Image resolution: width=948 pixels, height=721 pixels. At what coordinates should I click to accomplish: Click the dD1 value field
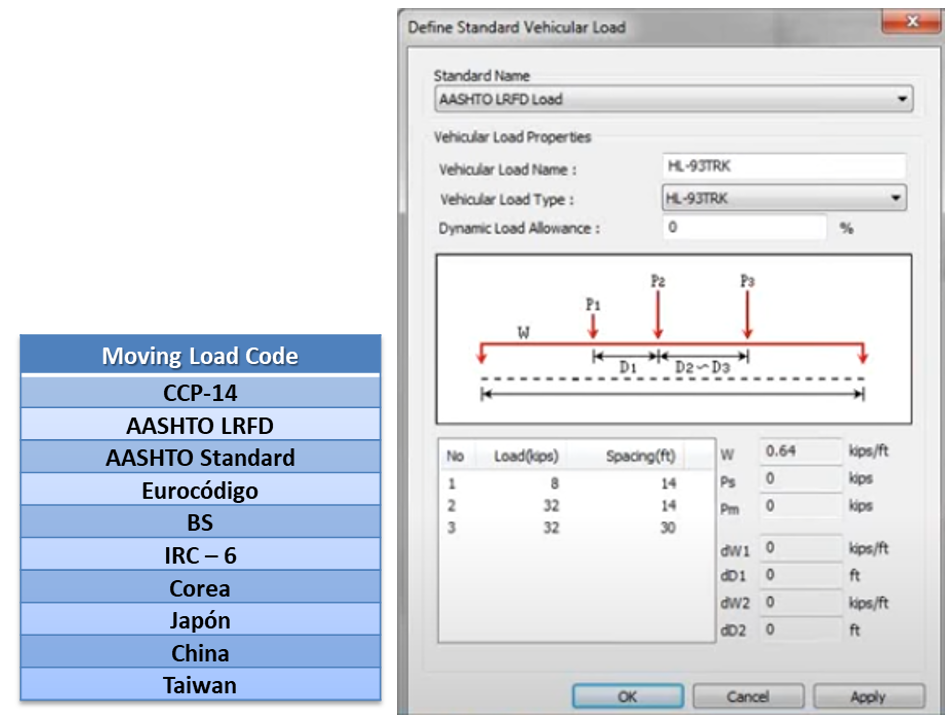click(x=800, y=575)
